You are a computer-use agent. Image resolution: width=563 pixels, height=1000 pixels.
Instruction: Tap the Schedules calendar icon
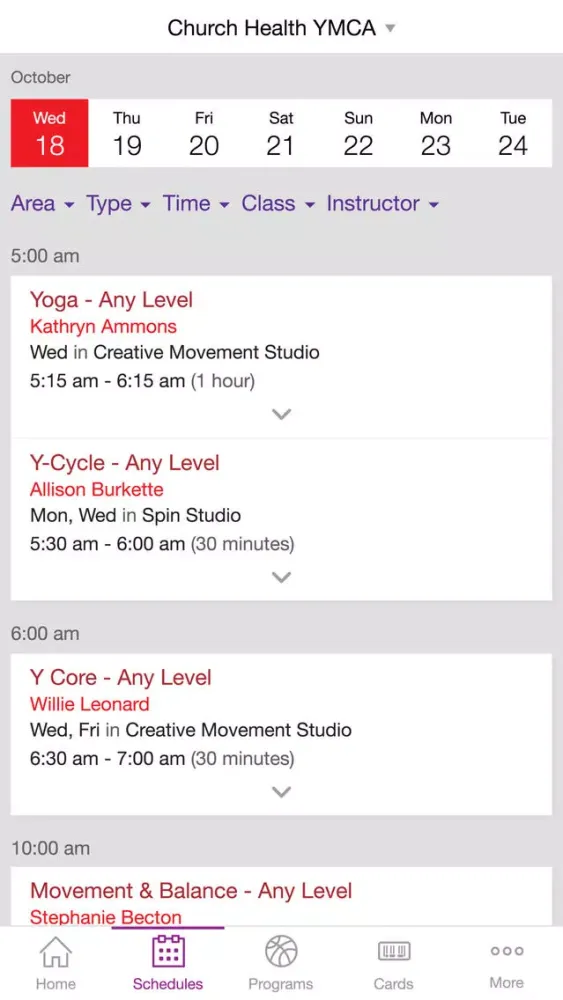coord(168,951)
